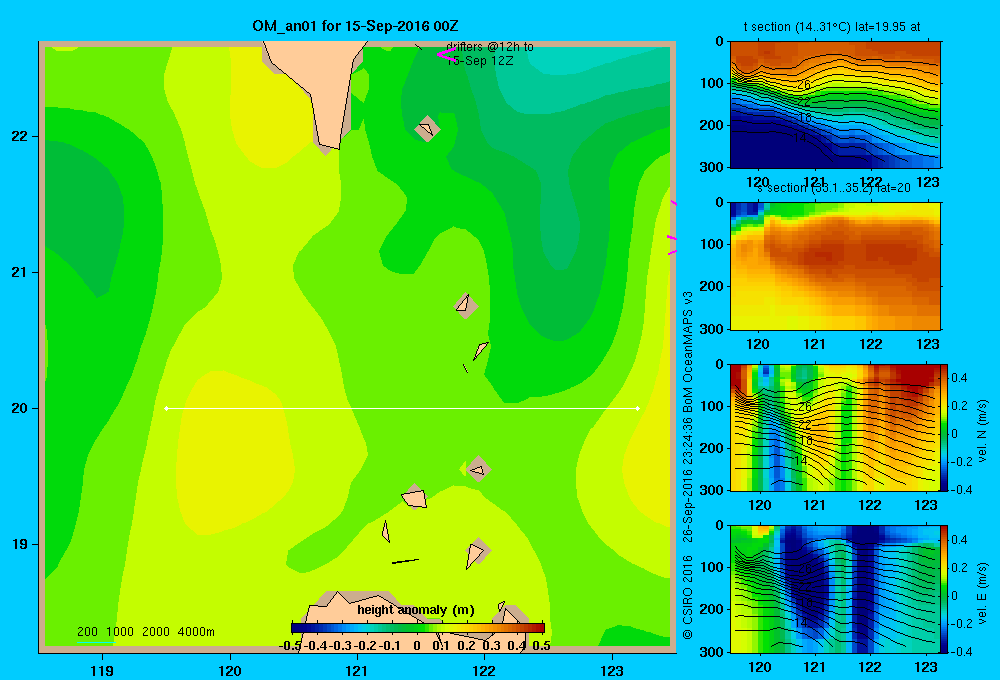Click latitude tick 22 on the main map
The height and width of the screenshot is (680, 1000).
[20, 136]
